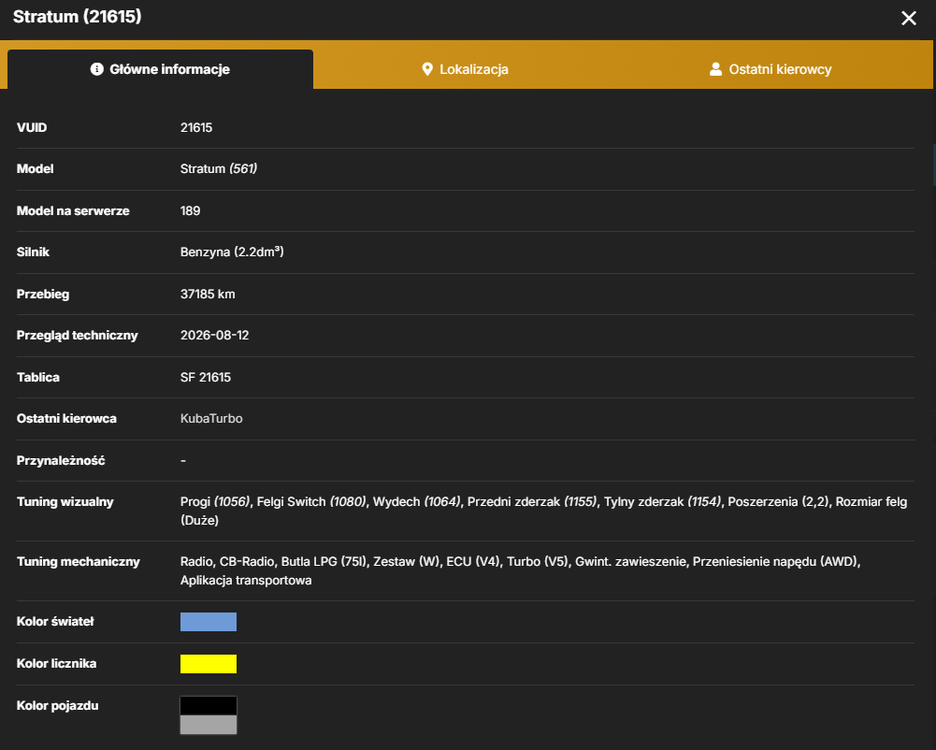The width and height of the screenshot is (936, 750).
Task: Click the model value Stratum (561)
Action: pos(218,169)
